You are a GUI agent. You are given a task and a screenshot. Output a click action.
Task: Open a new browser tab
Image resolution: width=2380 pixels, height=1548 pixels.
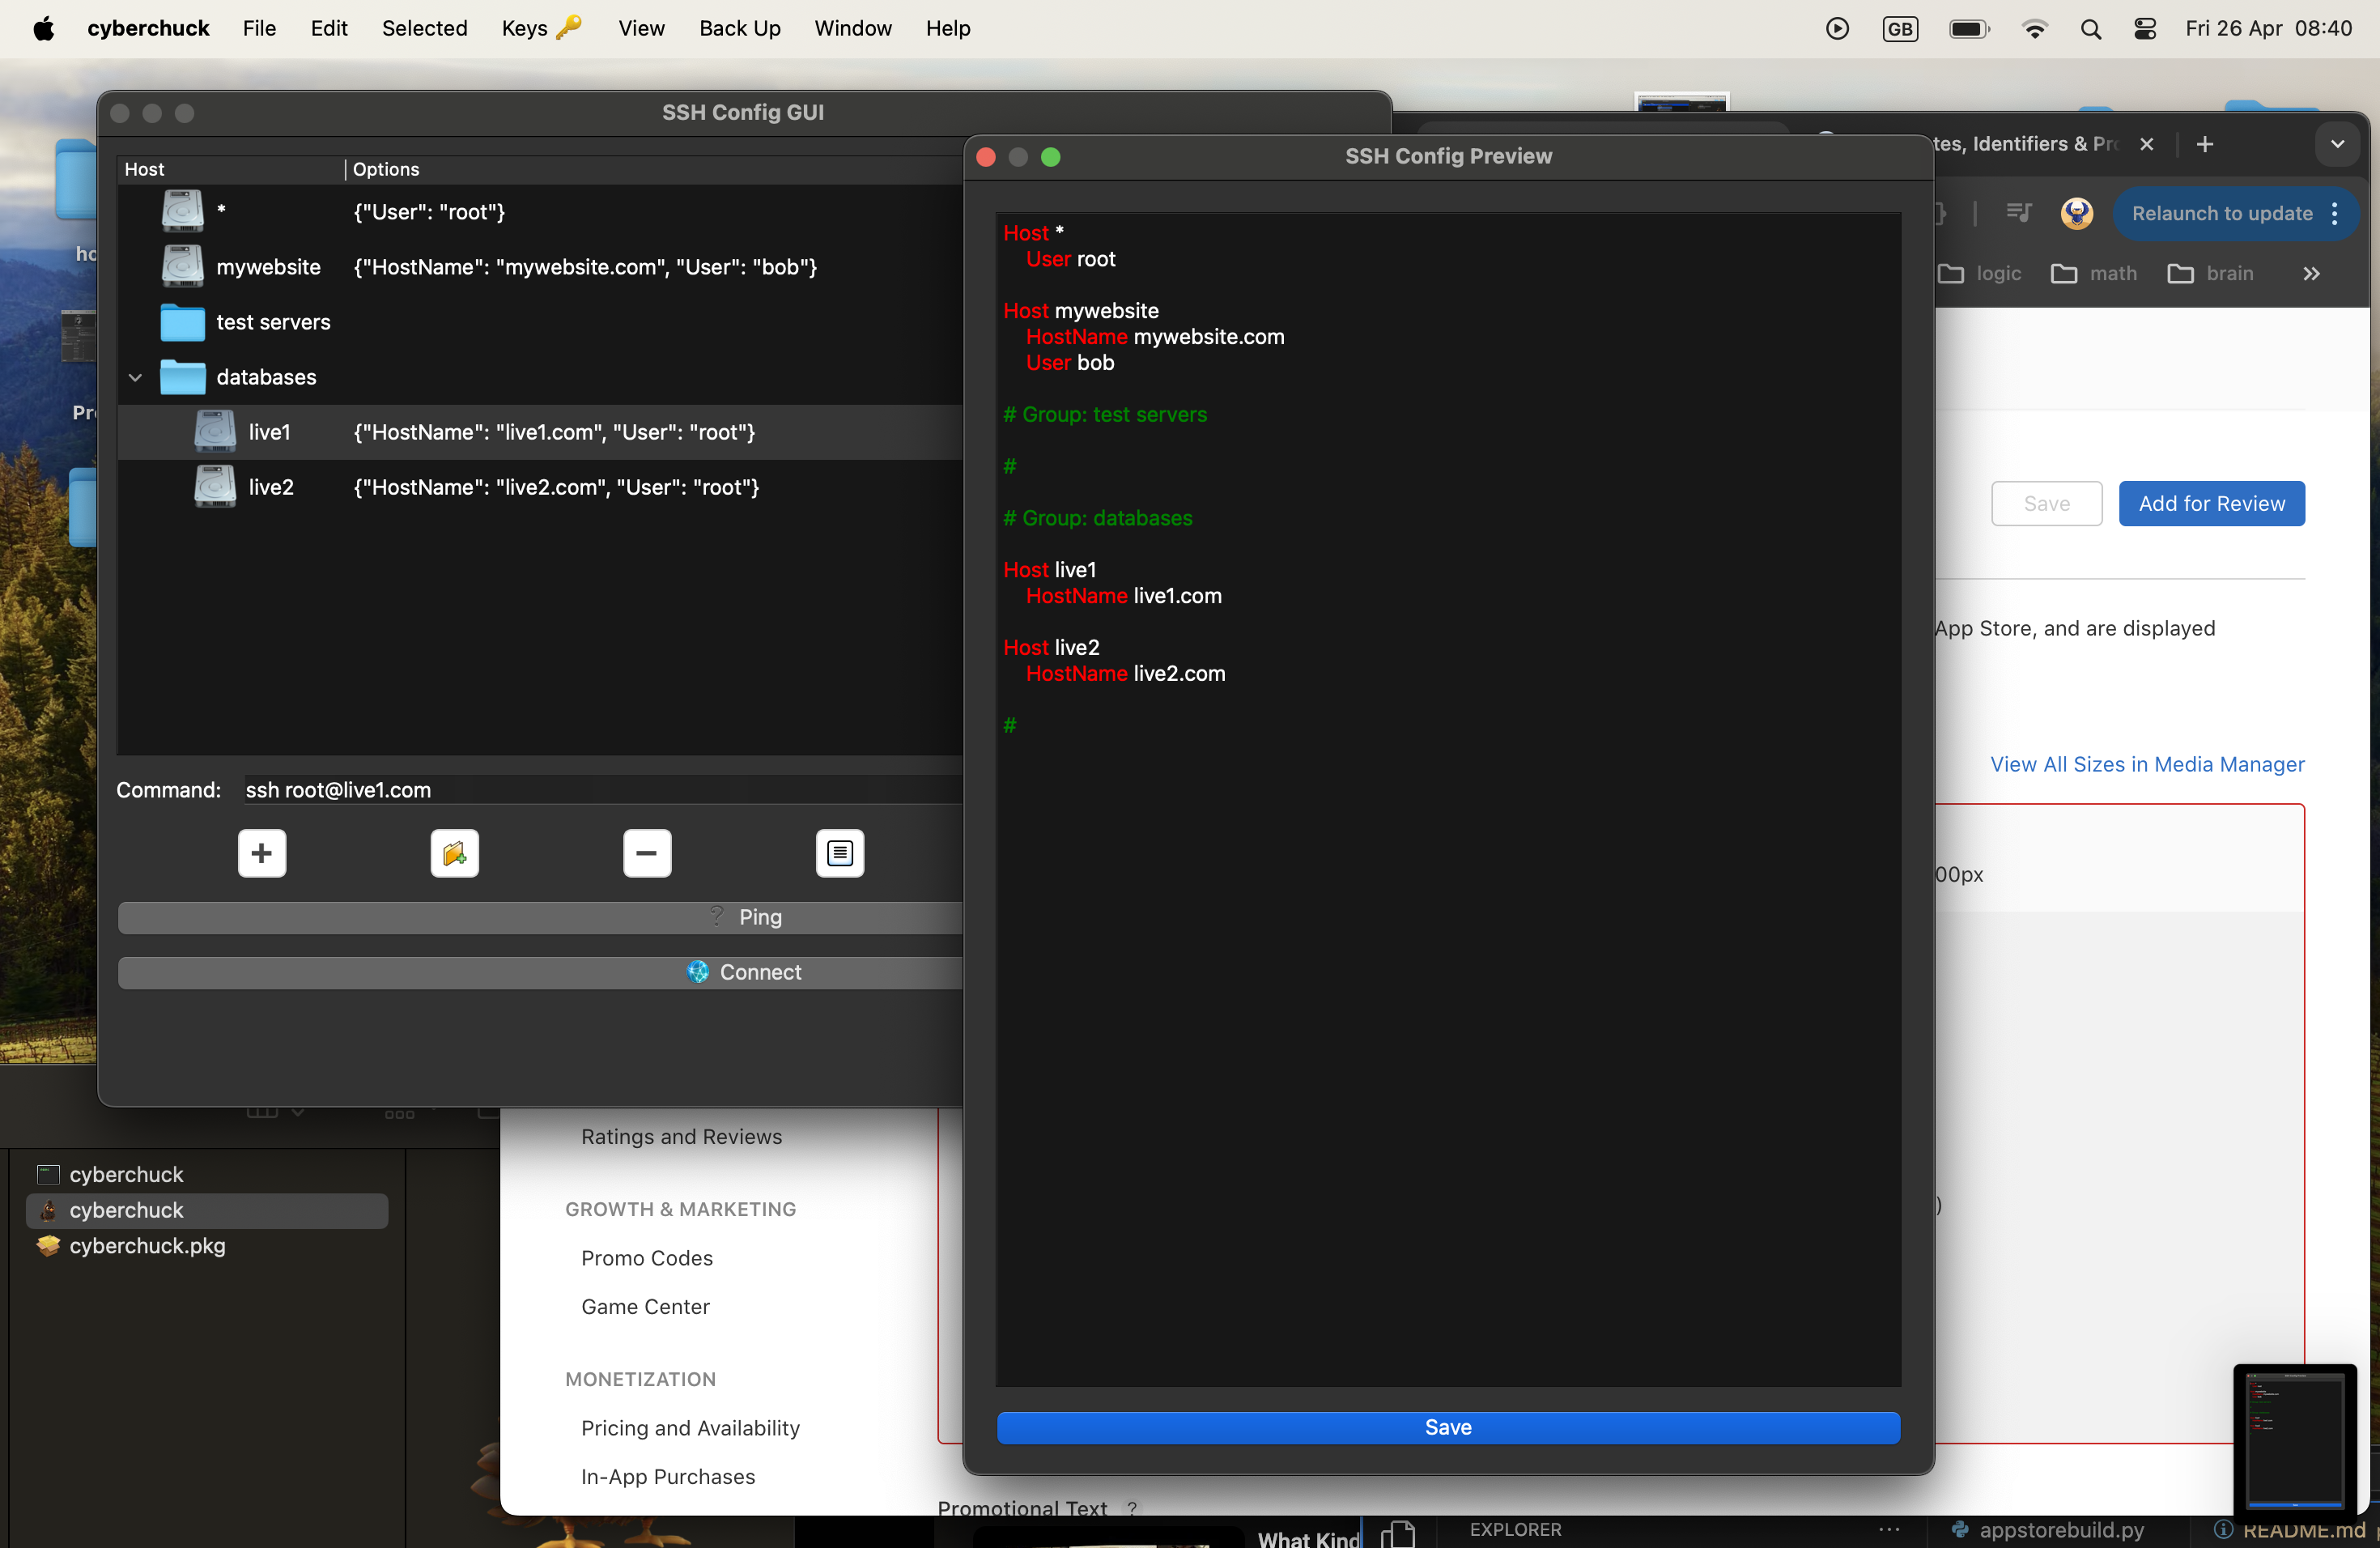click(x=2204, y=144)
